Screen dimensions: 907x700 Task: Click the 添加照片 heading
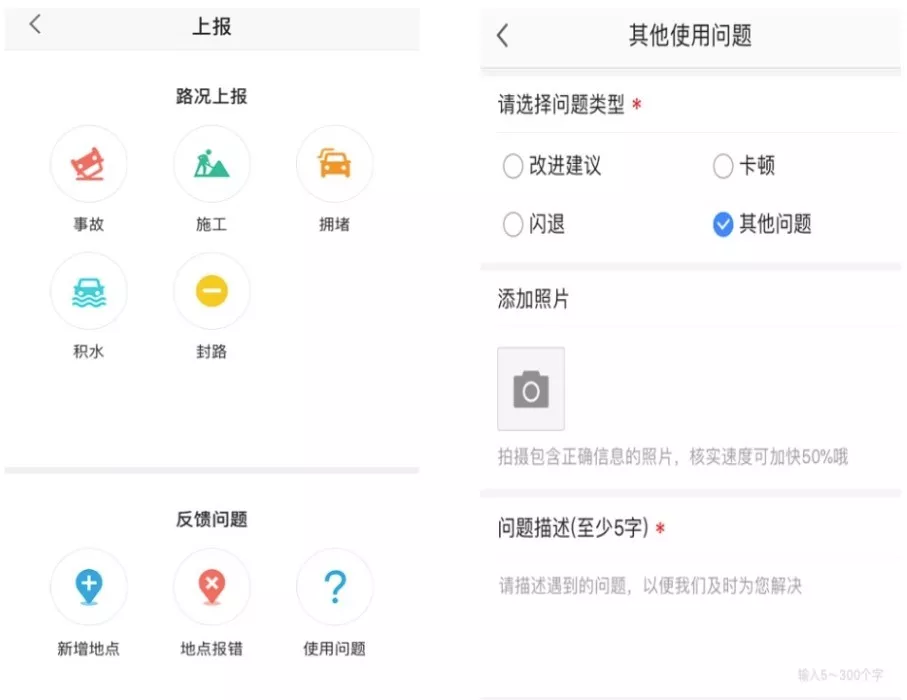tap(533, 299)
